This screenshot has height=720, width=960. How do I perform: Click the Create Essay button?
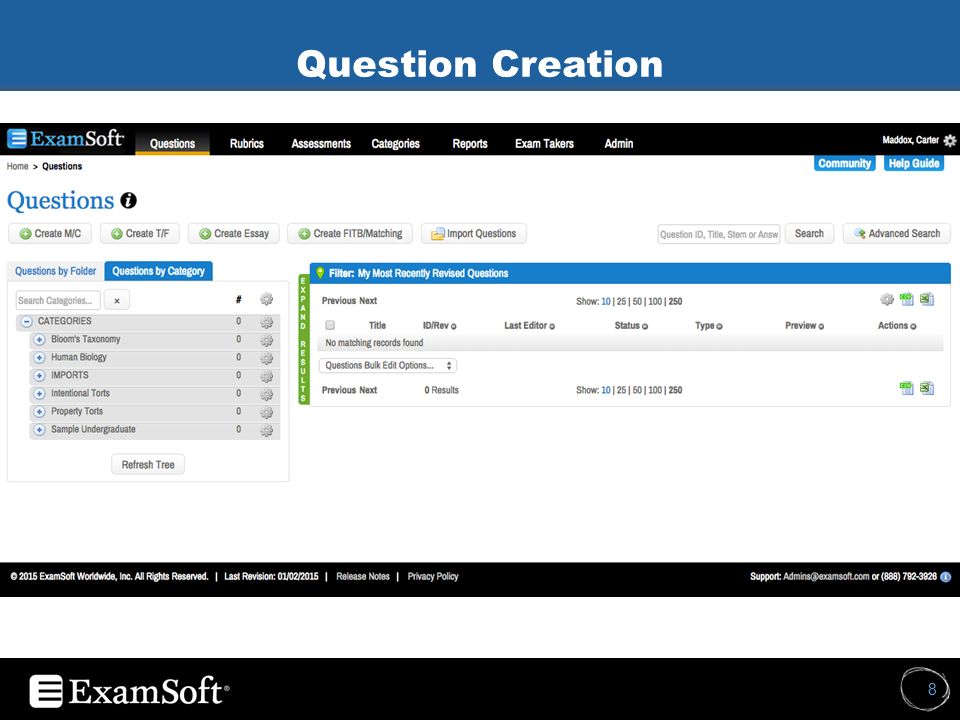click(234, 234)
